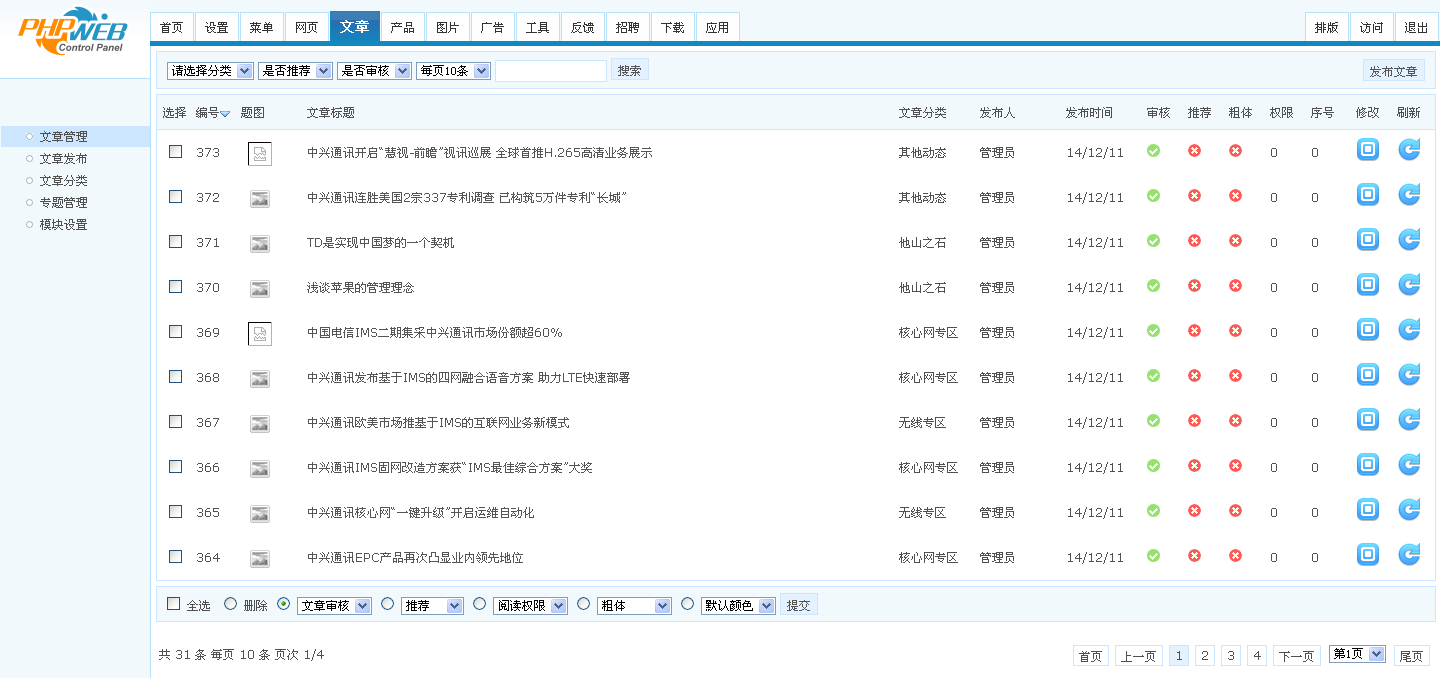The width and height of the screenshot is (1440, 678).
Task: Open the 每页10条 page size dropdown
Action: pyautogui.click(x=453, y=71)
